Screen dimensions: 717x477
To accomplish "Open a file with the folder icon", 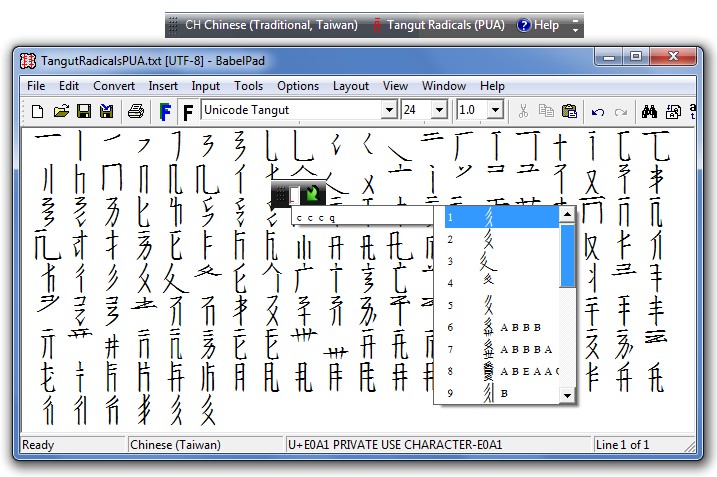I will coord(61,111).
